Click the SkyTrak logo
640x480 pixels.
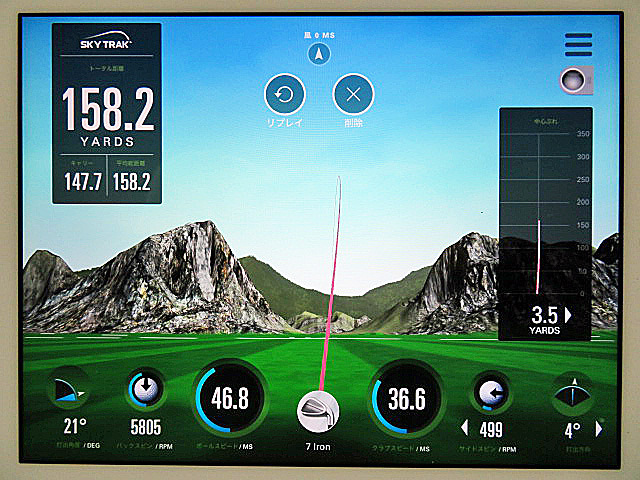pyautogui.click(x=106, y=40)
